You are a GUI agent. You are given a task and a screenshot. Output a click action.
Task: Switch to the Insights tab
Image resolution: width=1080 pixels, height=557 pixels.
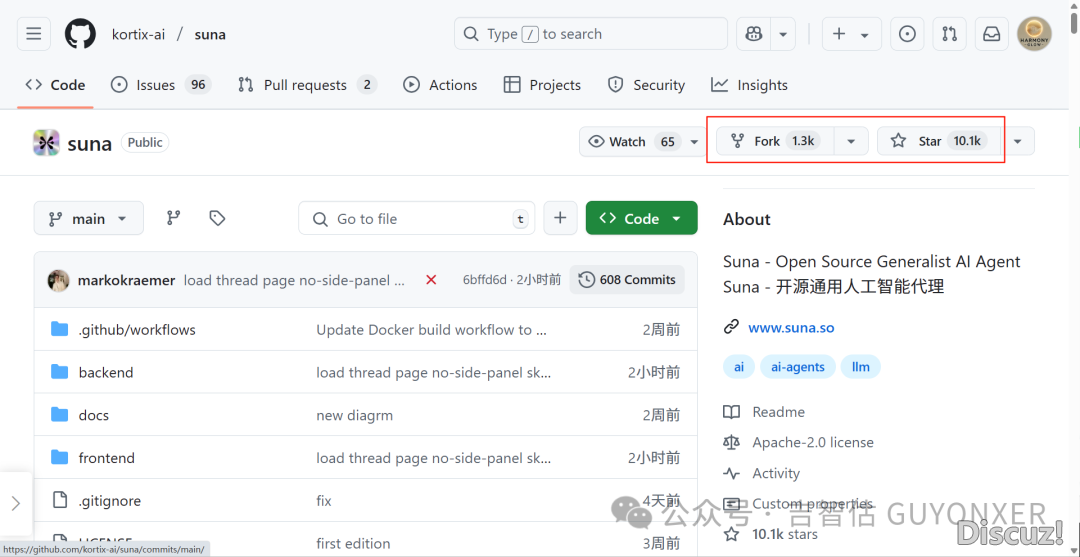pos(749,85)
